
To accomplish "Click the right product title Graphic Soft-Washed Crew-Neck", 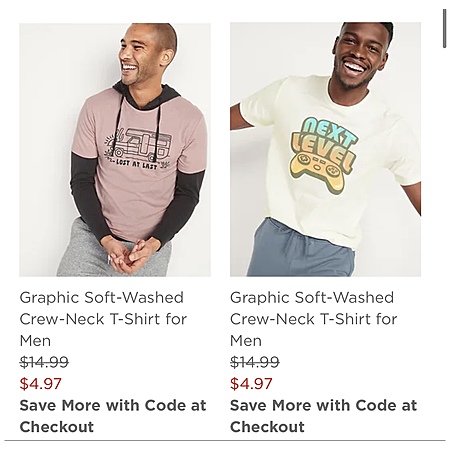I will tap(314, 319).
